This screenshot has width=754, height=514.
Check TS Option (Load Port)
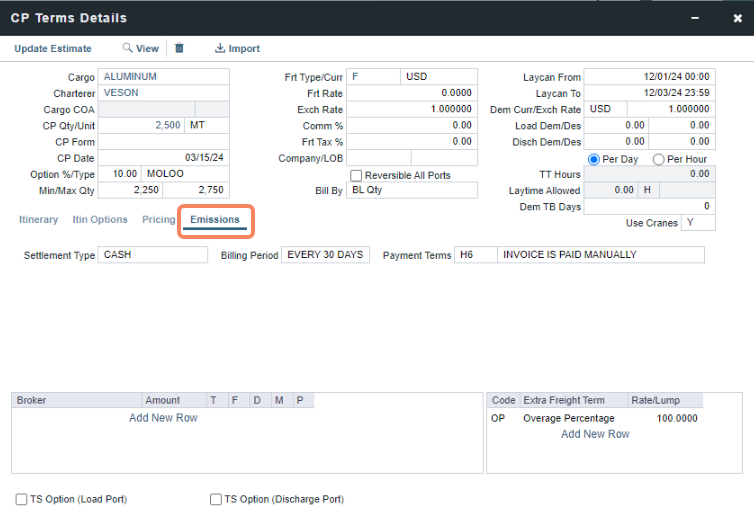pos(22,499)
